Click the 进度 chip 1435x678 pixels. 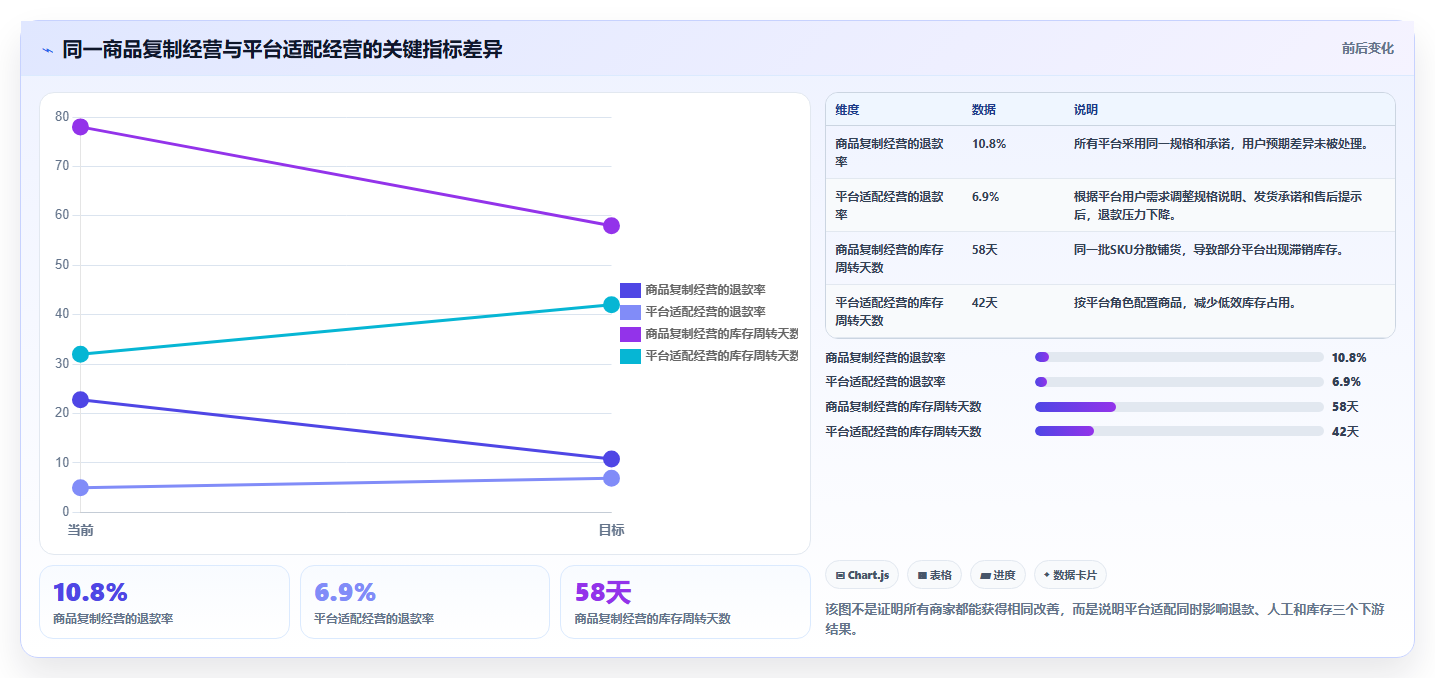pyautogui.click(x=998, y=575)
